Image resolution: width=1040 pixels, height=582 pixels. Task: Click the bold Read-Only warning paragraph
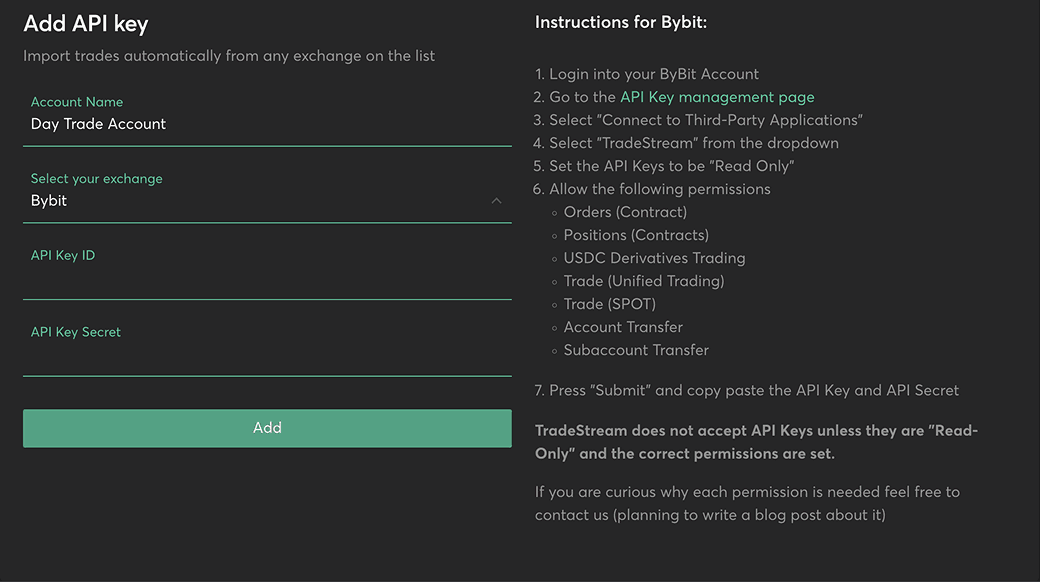(x=756, y=442)
